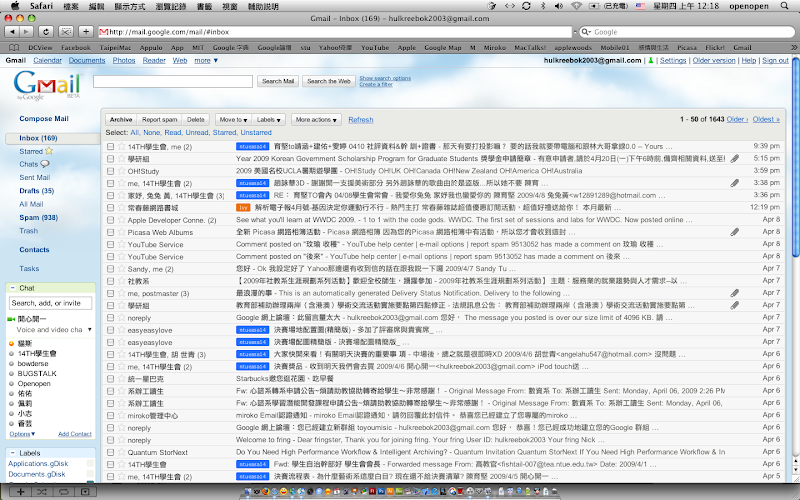Click the repeat loop icon in bottom bar
800x500 pixels.
click(63, 492)
